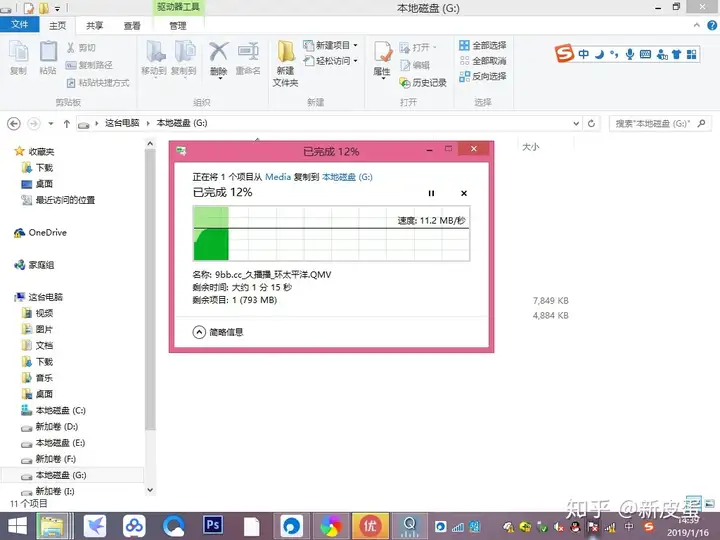This screenshot has width=720, height=540.
Task: Click This PC in address bar
Action: click(122, 123)
